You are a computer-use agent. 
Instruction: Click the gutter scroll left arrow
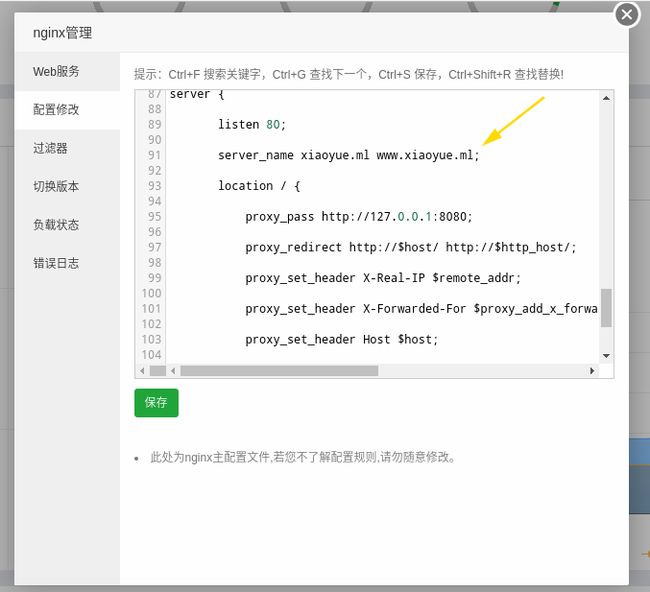pos(142,371)
